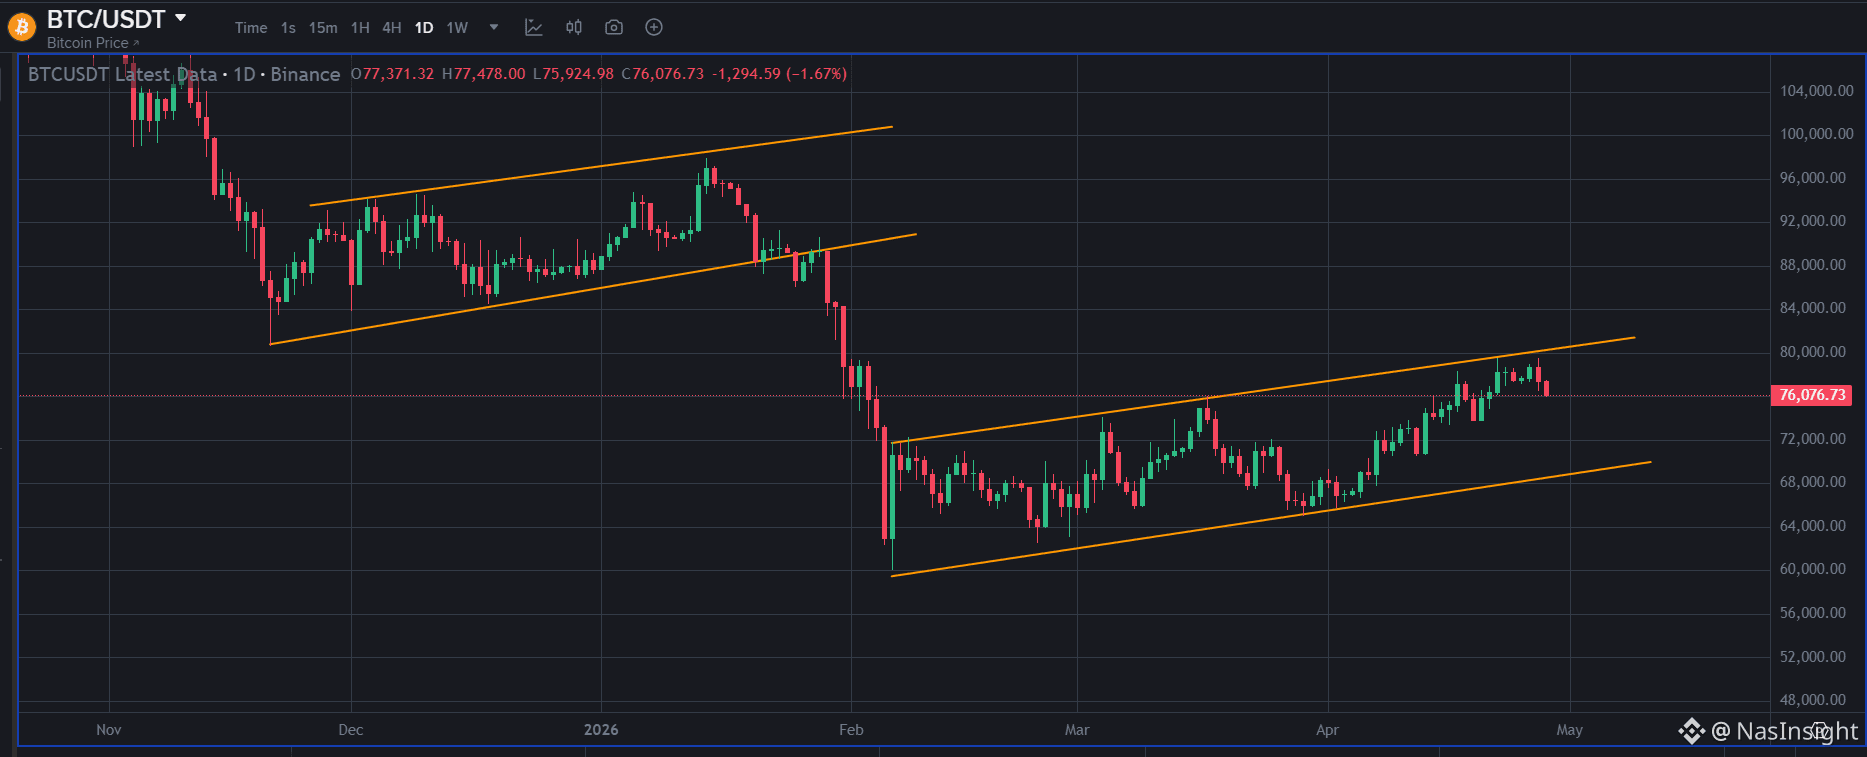
Task: Expand the more time intervals dropdown arrow
Action: coord(494,28)
